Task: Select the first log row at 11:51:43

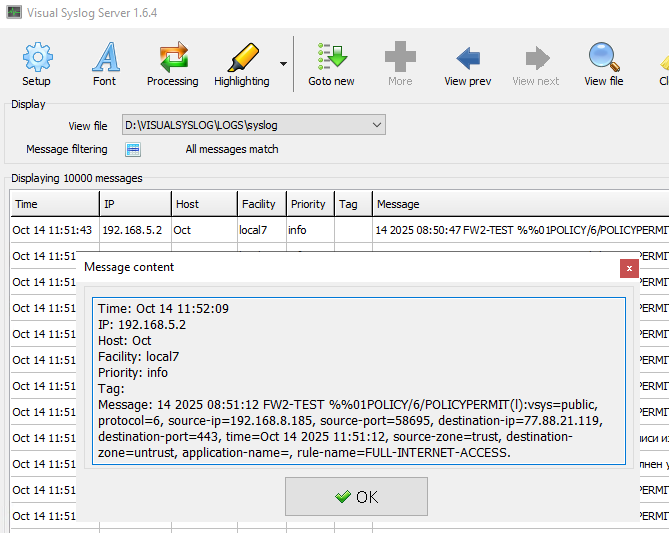Action: click(200, 230)
